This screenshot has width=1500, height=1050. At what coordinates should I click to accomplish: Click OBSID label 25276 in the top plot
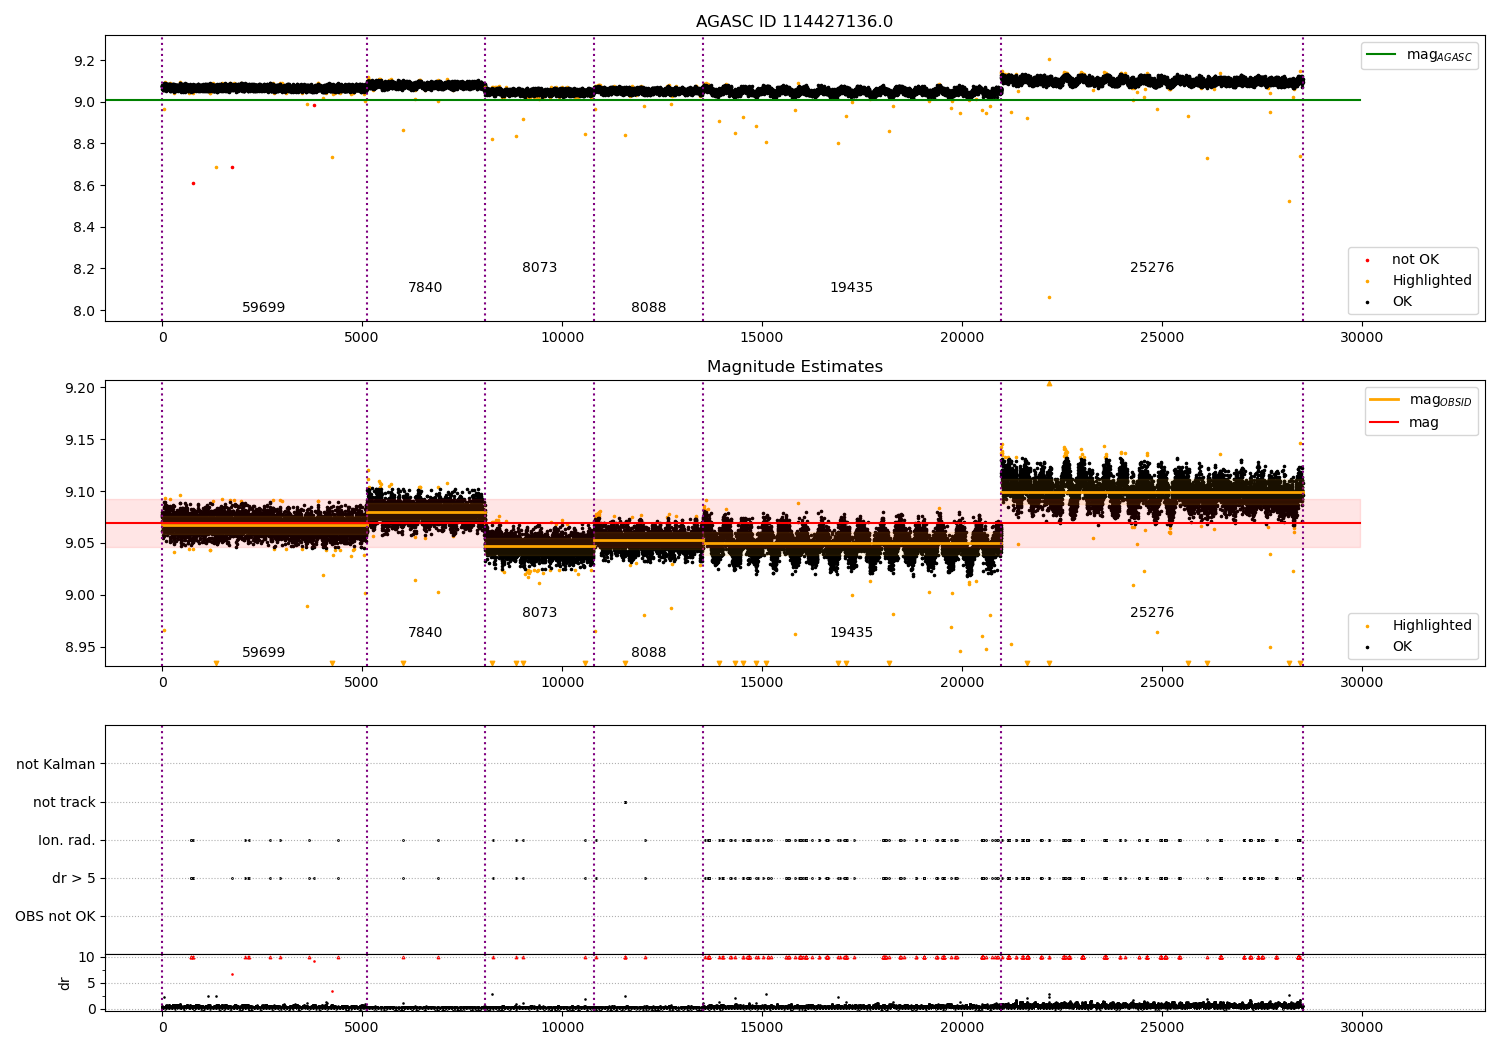[1152, 268]
